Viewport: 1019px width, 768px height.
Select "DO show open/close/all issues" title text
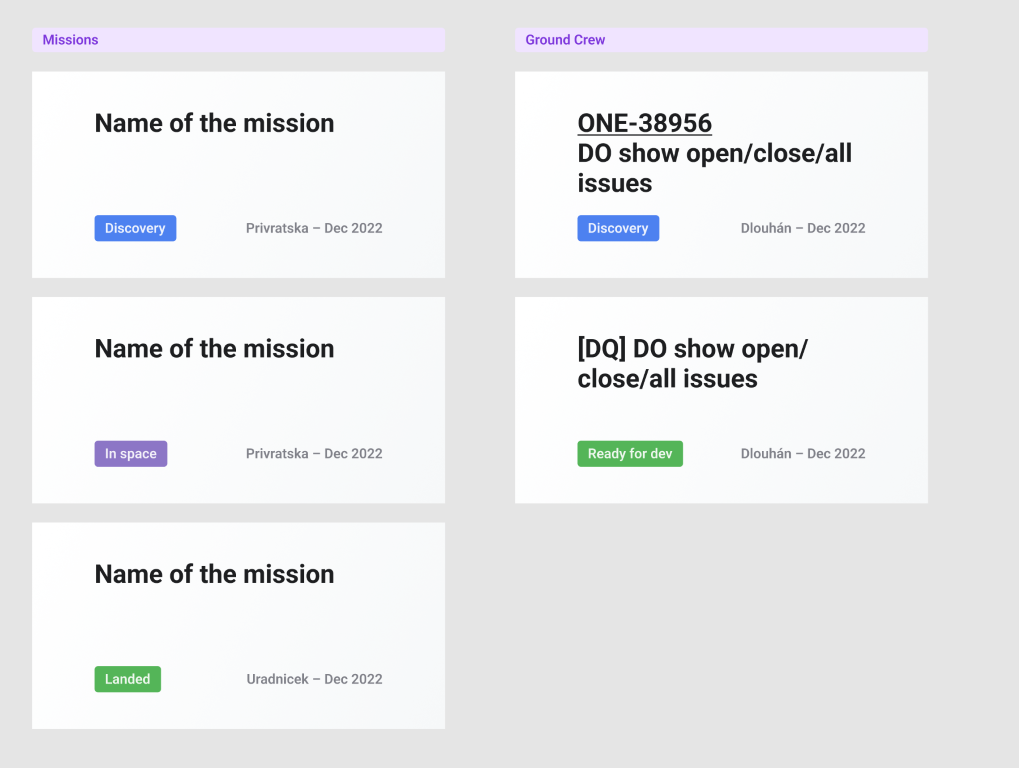click(715, 168)
